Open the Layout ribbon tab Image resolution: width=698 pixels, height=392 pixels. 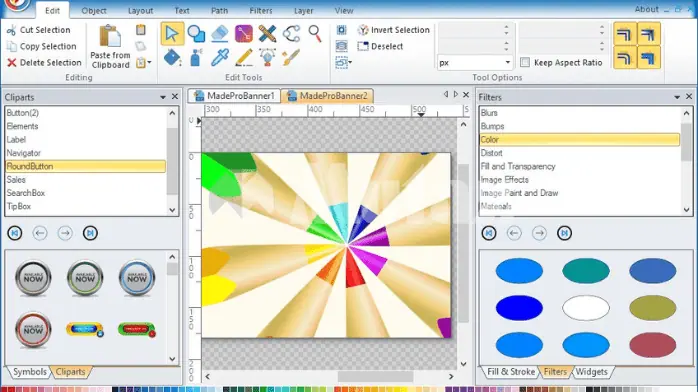coord(140,11)
